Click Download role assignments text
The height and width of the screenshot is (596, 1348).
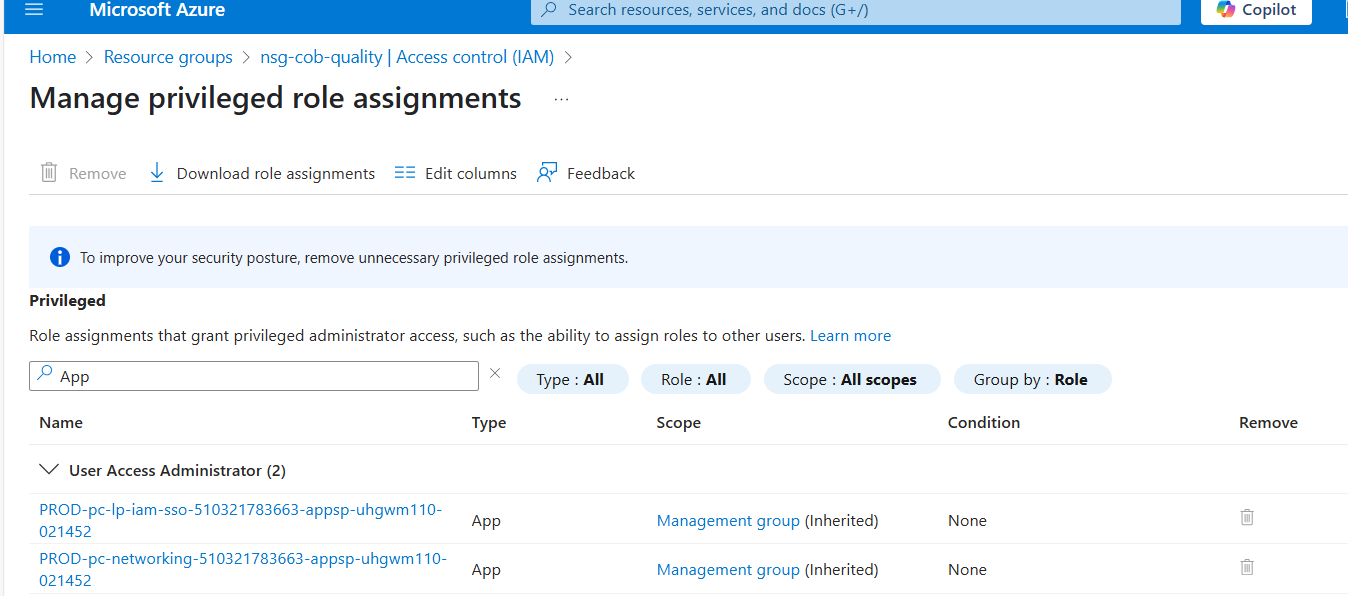tap(276, 174)
